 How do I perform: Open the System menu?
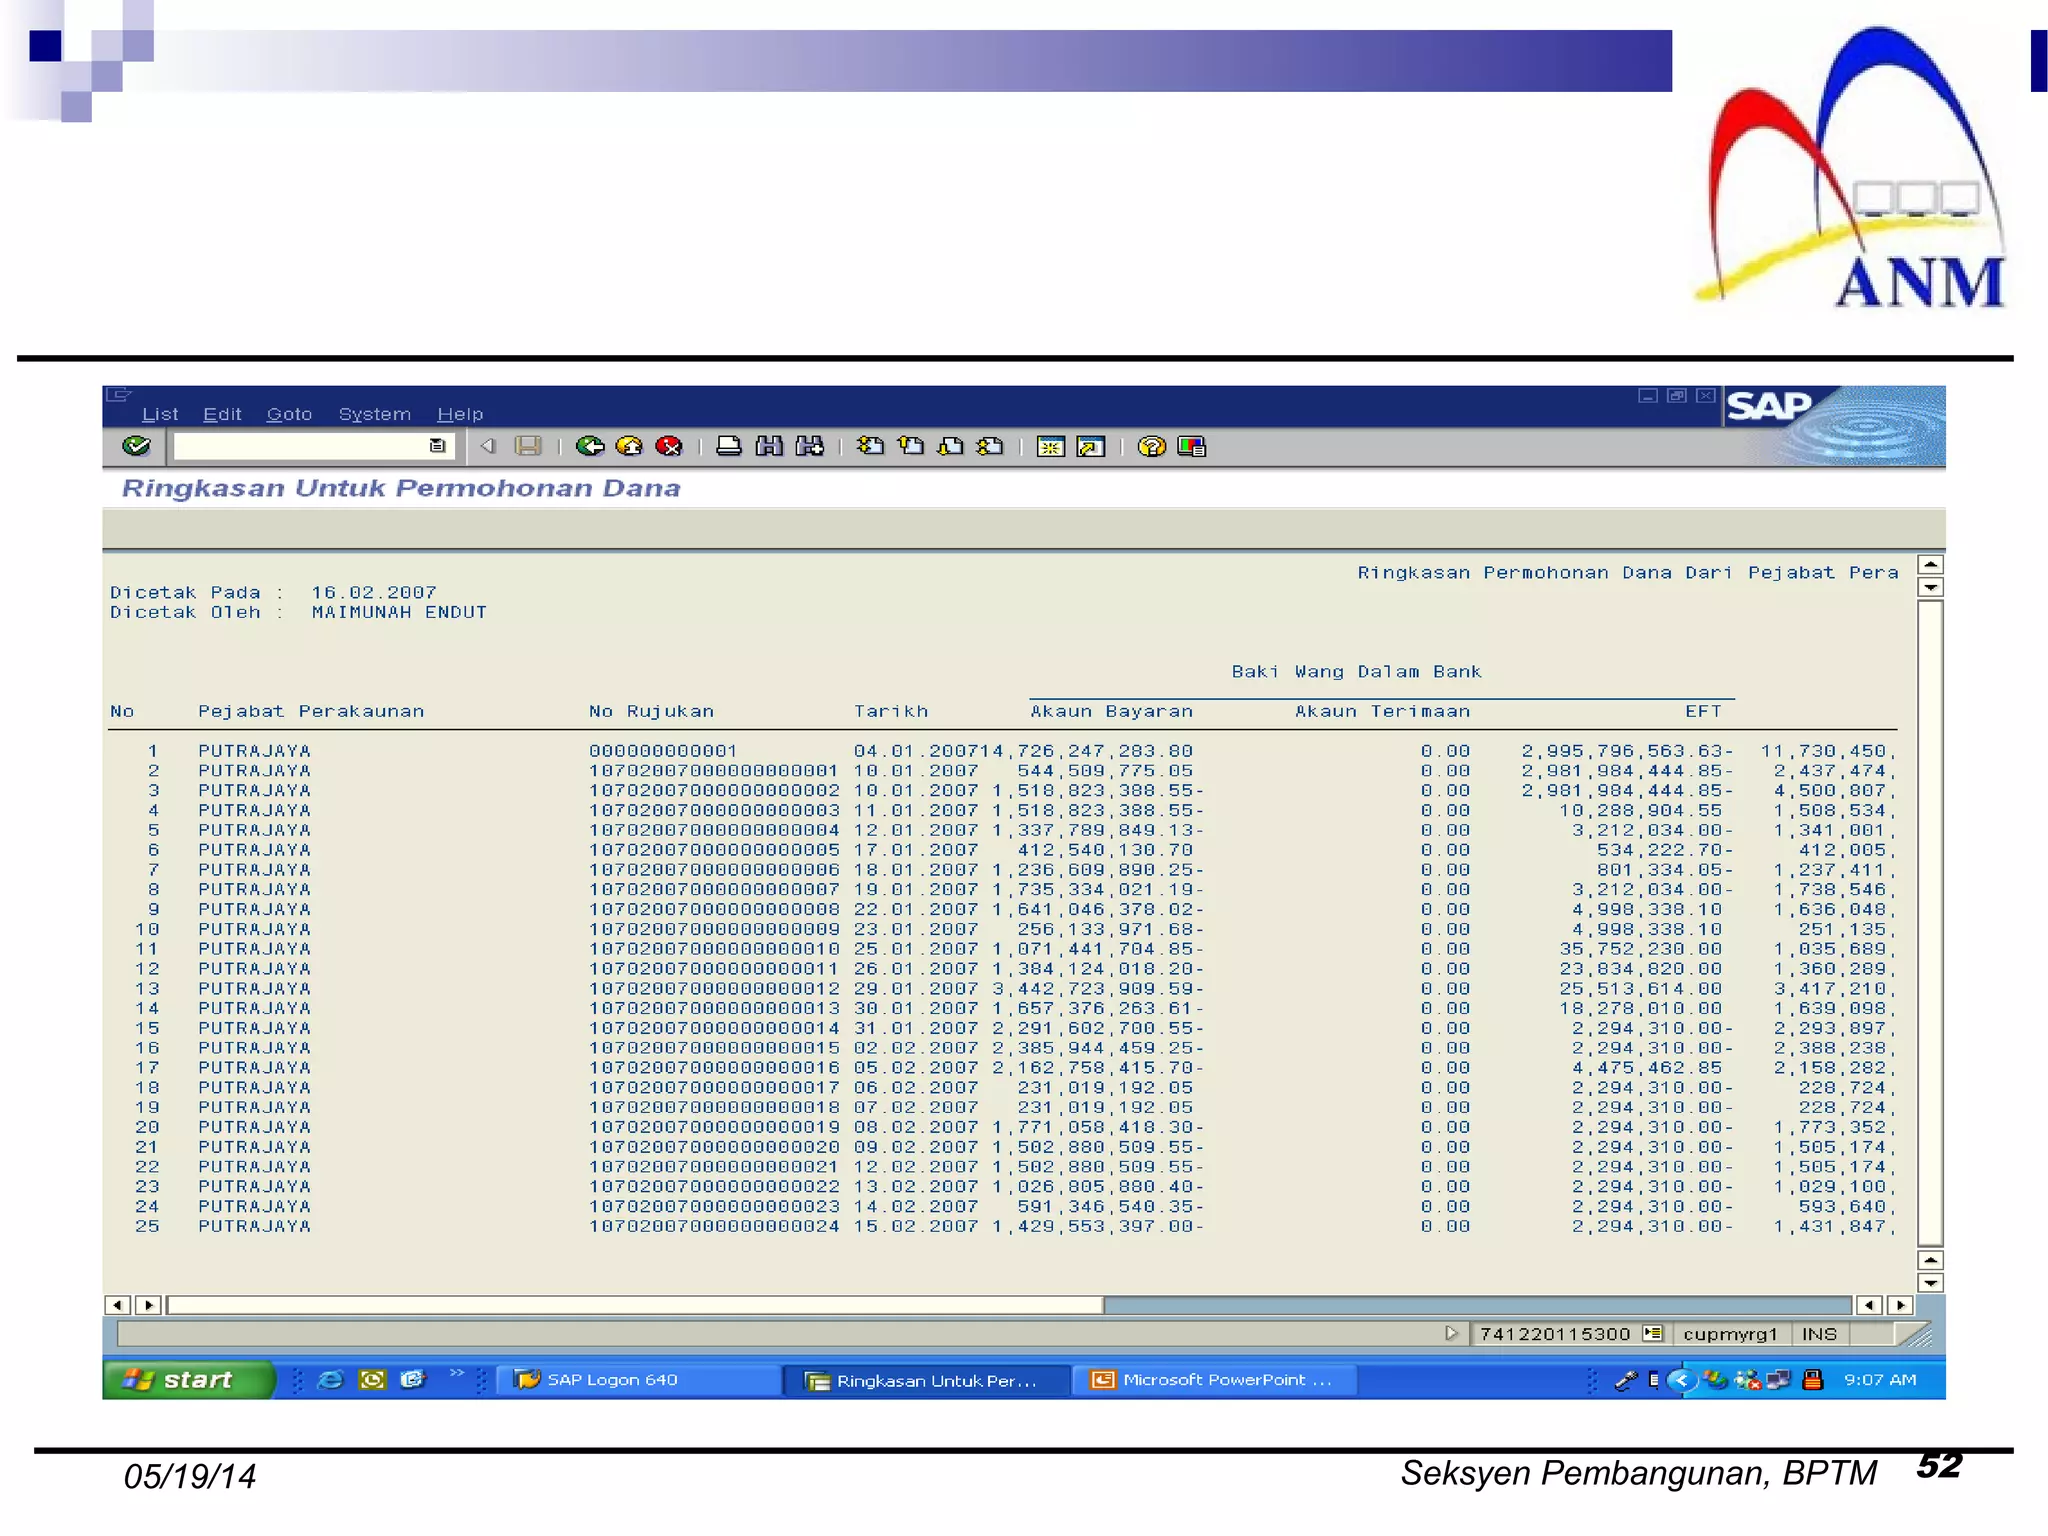[374, 414]
